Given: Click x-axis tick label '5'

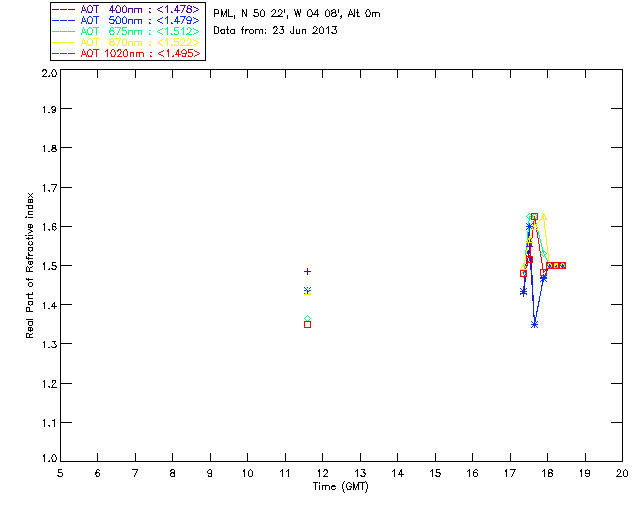Looking at the screenshot, I should pyautogui.click(x=60, y=474).
